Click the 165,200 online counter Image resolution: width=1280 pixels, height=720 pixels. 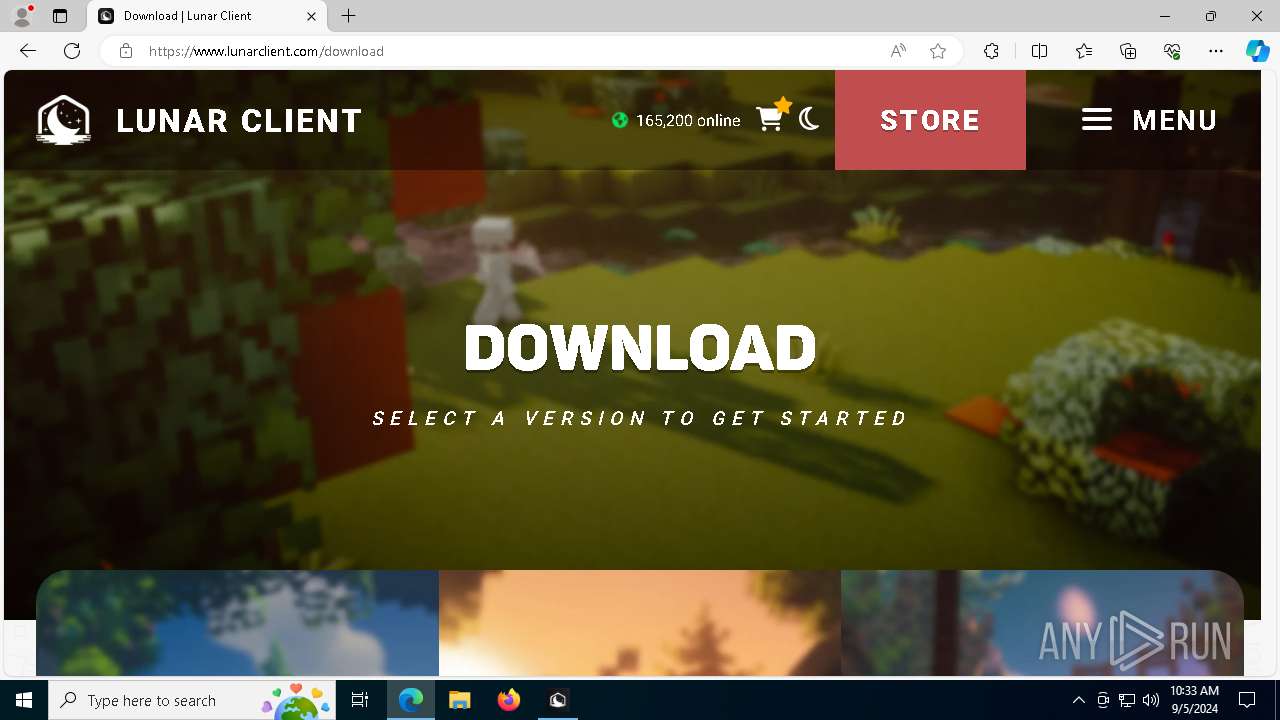pyautogui.click(x=676, y=120)
